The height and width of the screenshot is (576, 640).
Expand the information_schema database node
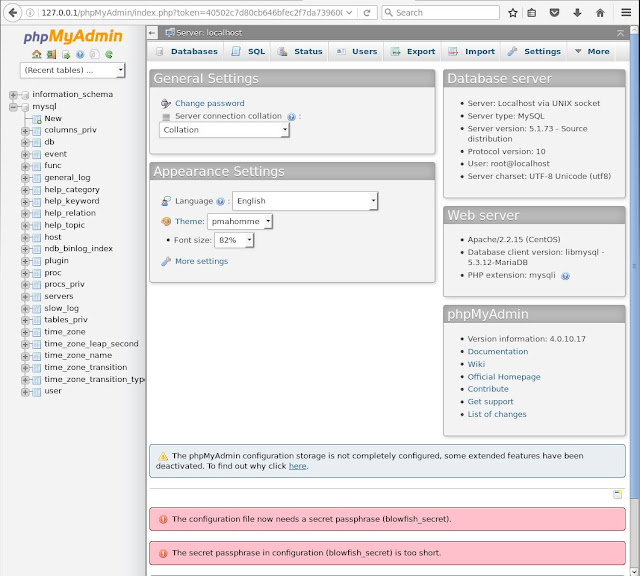coord(13,95)
